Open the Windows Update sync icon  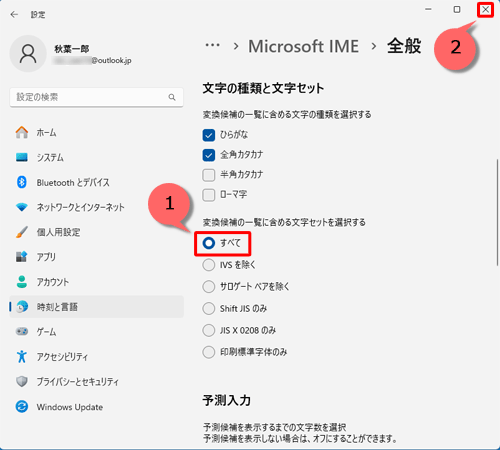click(22, 407)
